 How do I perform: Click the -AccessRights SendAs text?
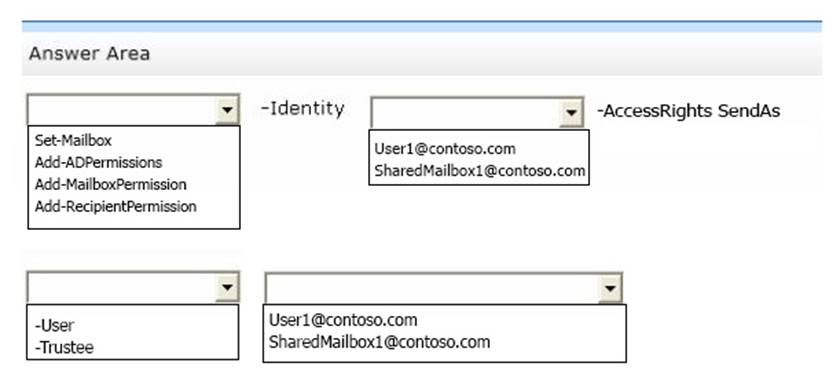688,111
